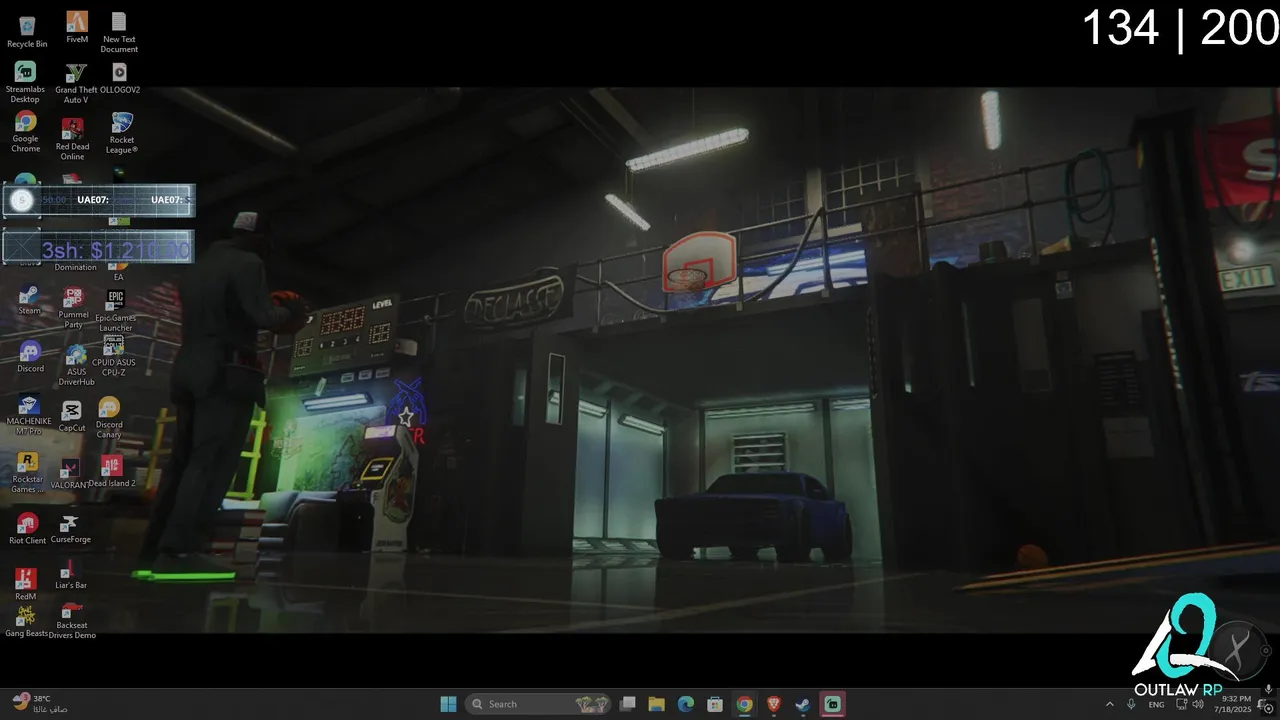1280x720 pixels.
Task: Switch to Chrome on the taskbar
Action: (744, 704)
